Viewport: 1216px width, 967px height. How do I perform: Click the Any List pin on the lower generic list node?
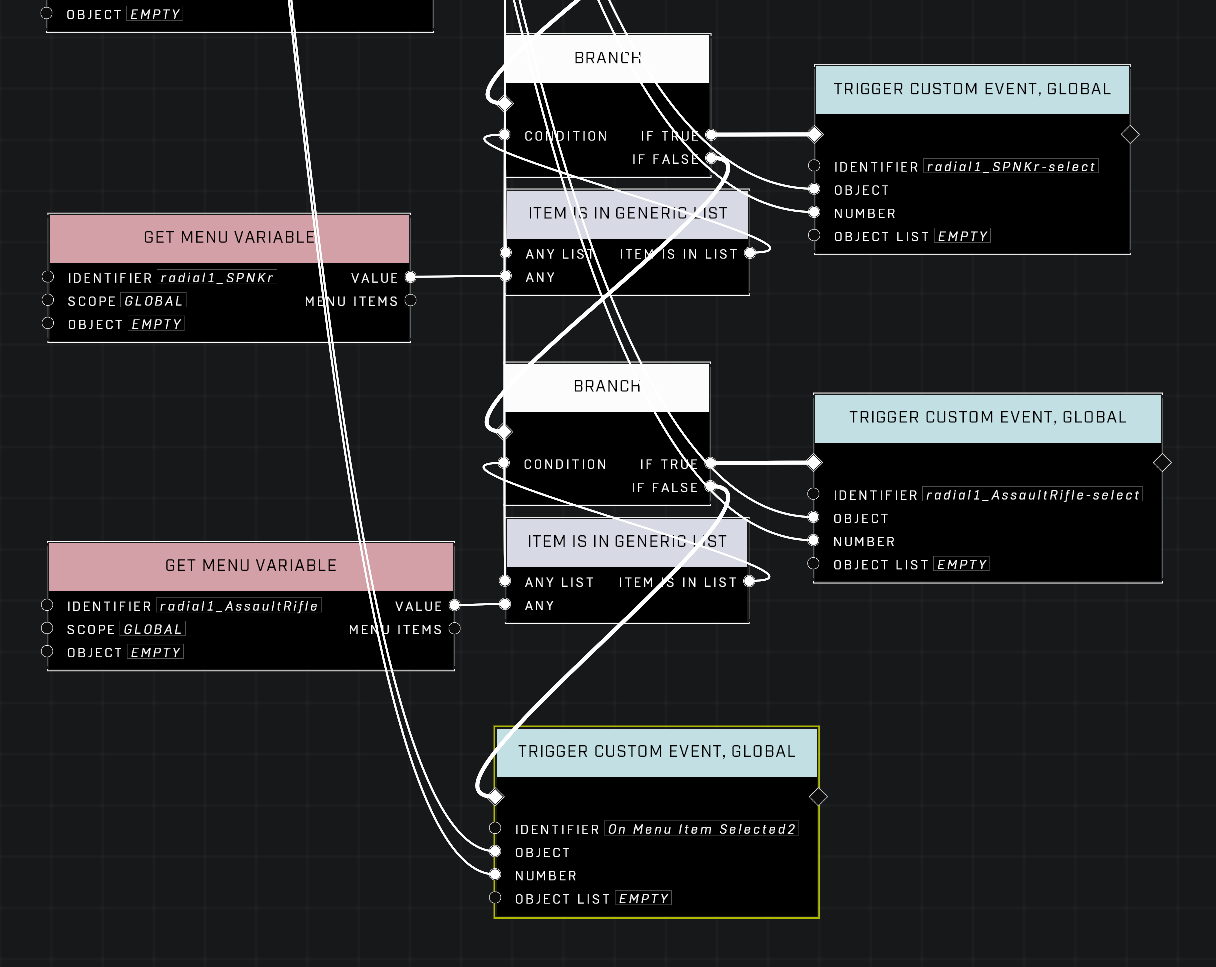coord(506,581)
